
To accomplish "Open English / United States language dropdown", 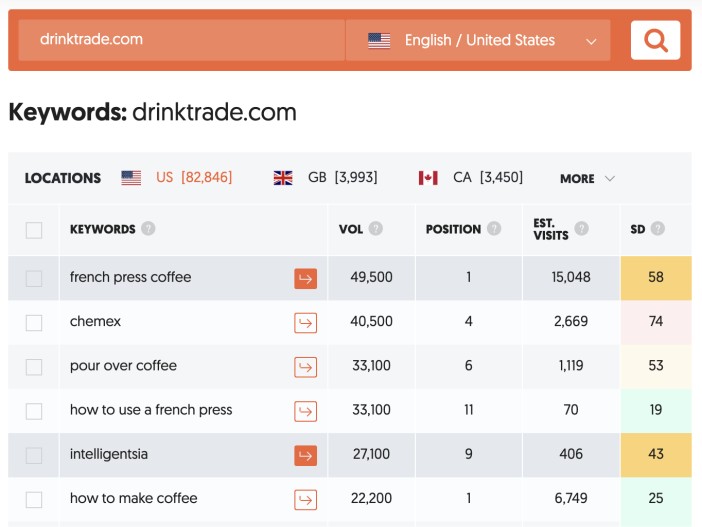I will [478, 40].
